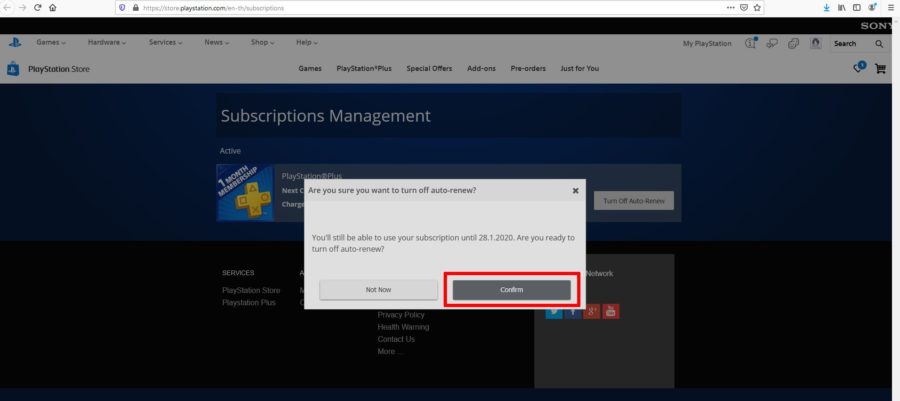Select the Just for You tab

point(580,68)
